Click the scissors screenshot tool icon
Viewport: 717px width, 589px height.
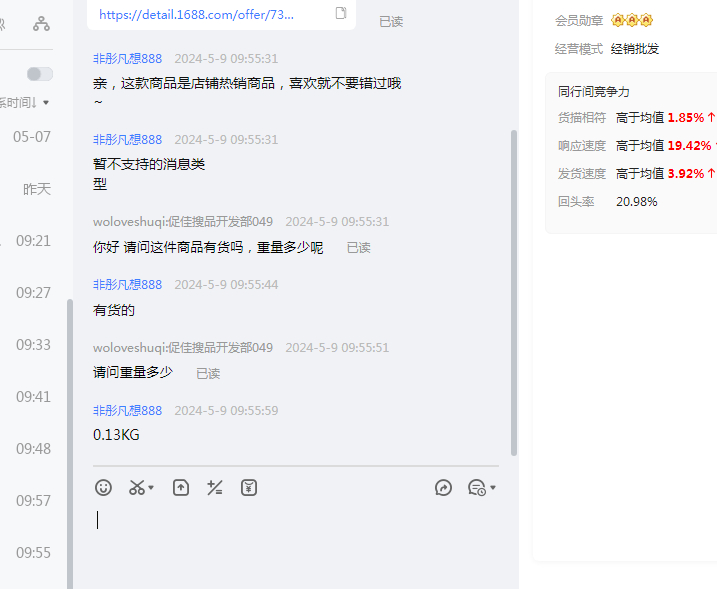pos(136,488)
